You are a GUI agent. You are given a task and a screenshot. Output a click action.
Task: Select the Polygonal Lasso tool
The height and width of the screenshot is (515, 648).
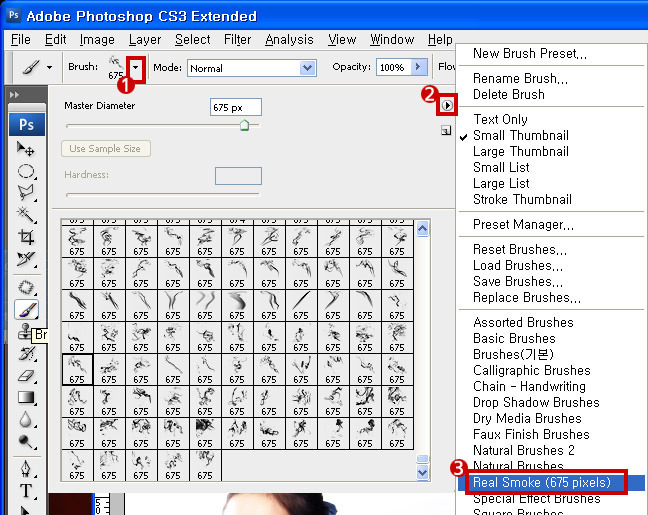click(26, 193)
